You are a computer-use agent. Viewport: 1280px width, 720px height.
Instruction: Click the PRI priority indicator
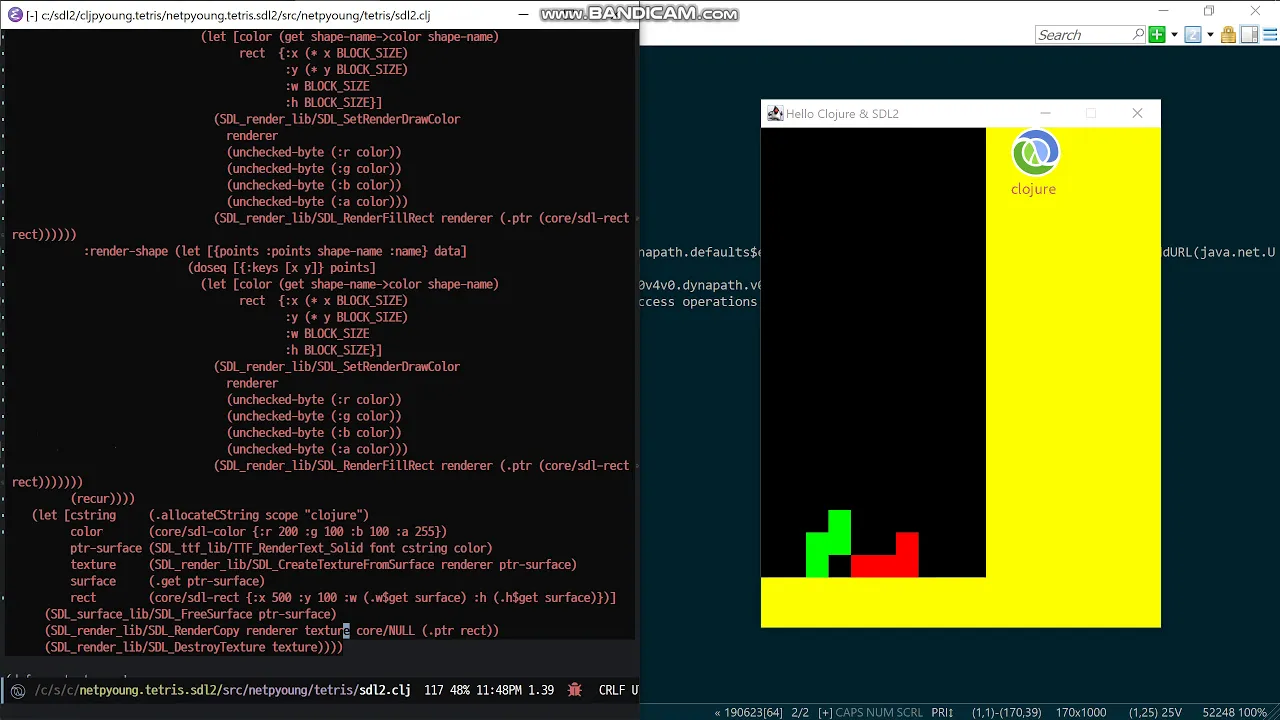pos(943,713)
